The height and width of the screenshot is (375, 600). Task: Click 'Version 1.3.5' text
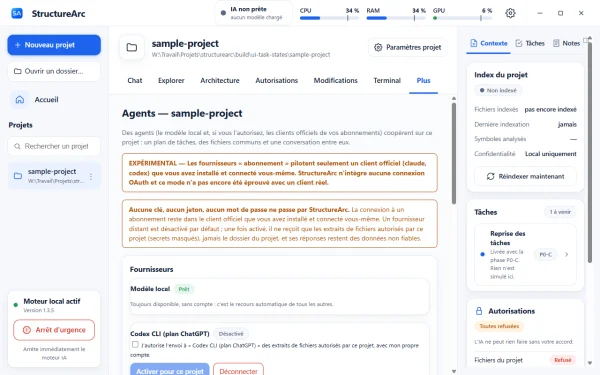[39, 310]
